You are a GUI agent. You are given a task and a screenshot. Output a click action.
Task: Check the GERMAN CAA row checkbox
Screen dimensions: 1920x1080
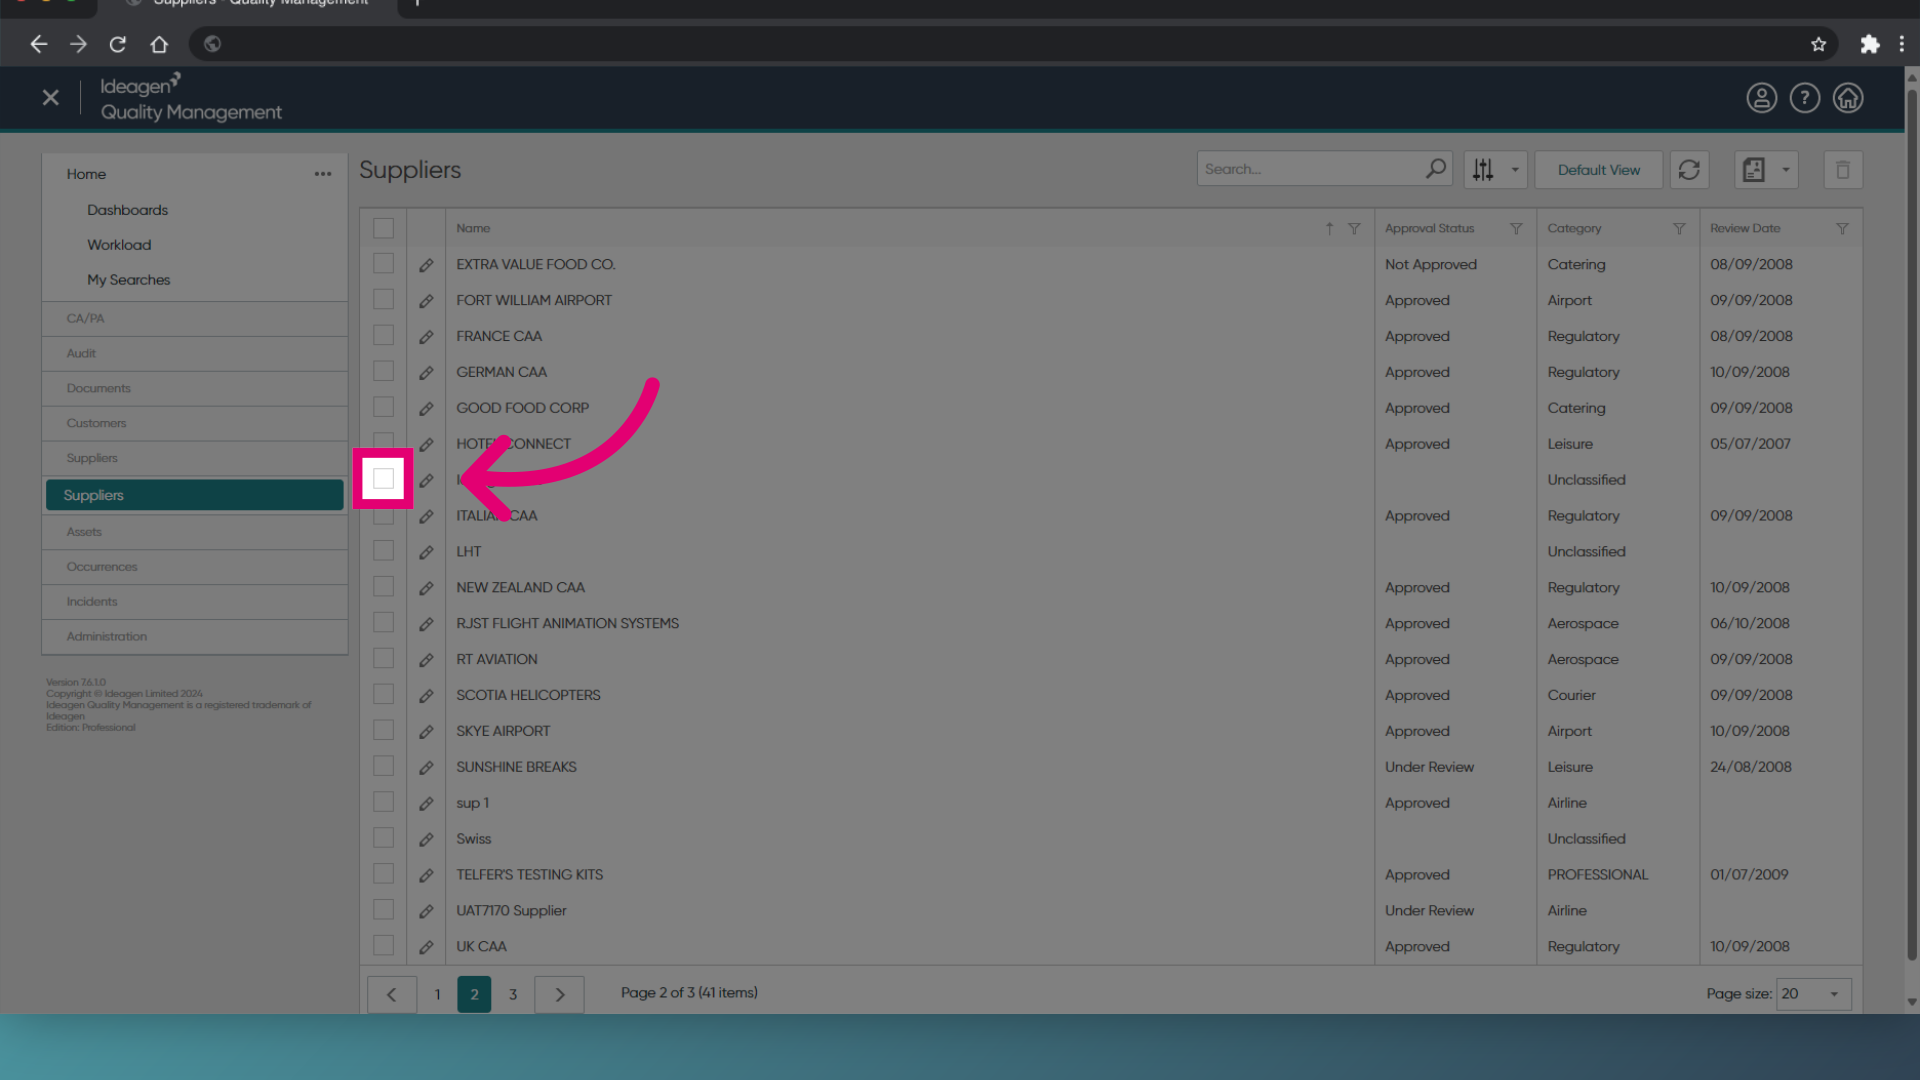click(x=383, y=372)
